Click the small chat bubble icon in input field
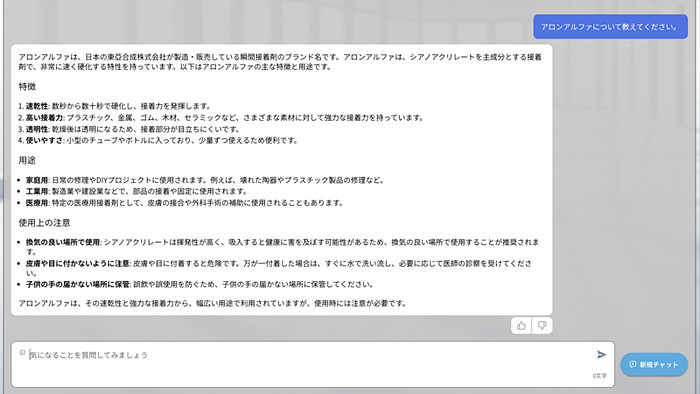Image resolution: width=700 pixels, height=394 pixels. click(22, 353)
